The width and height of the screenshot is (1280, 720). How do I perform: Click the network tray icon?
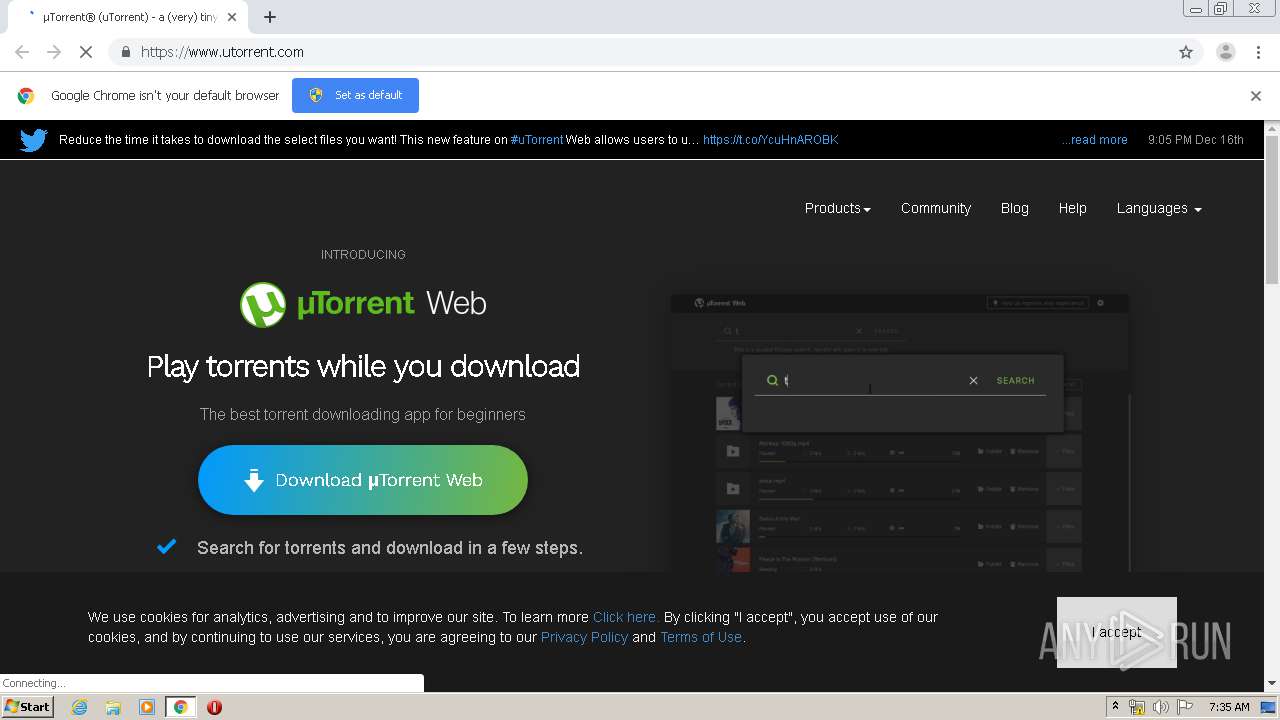[1137, 707]
